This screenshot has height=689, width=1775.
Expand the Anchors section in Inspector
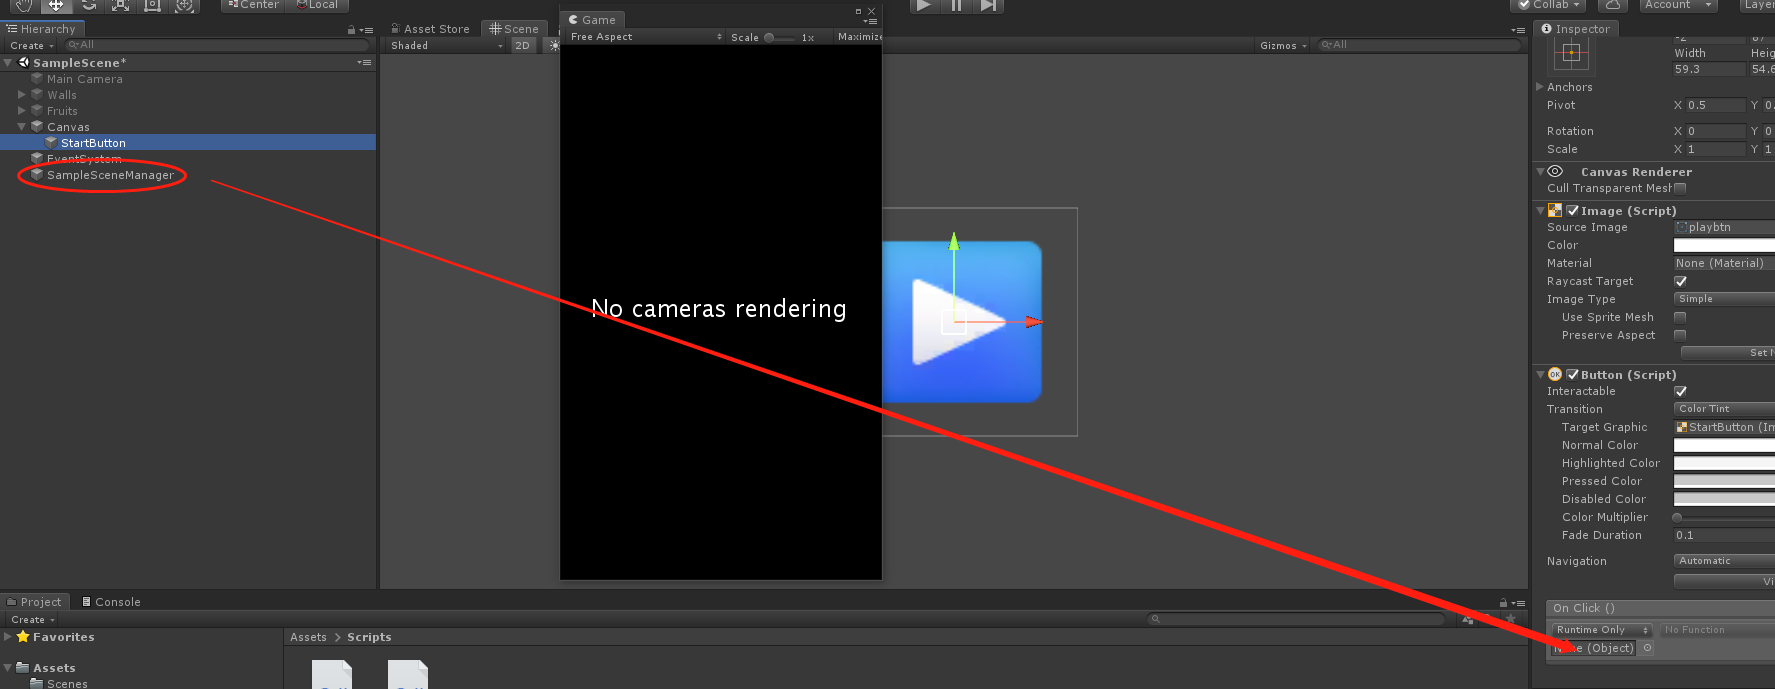(x=1540, y=87)
